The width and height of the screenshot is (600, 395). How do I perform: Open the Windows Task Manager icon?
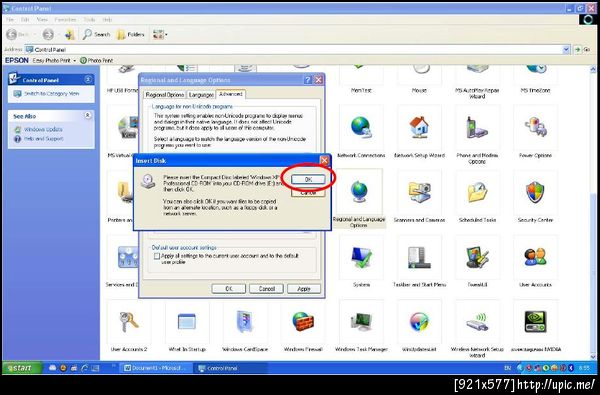pyautogui.click(x=361, y=322)
